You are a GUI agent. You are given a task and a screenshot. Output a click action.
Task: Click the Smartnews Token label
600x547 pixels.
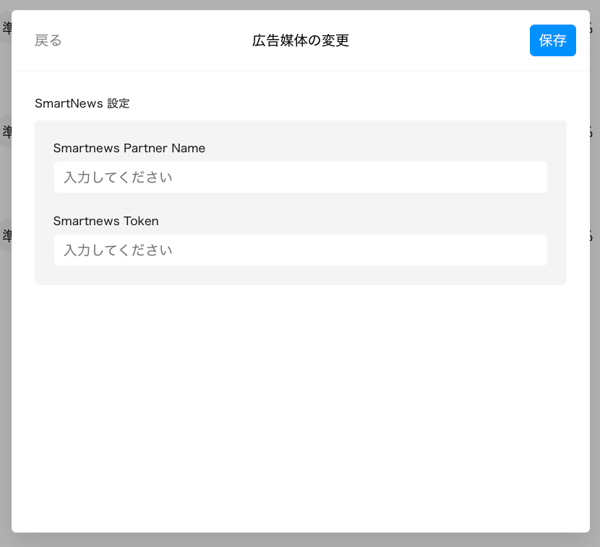[x=106, y=221]
